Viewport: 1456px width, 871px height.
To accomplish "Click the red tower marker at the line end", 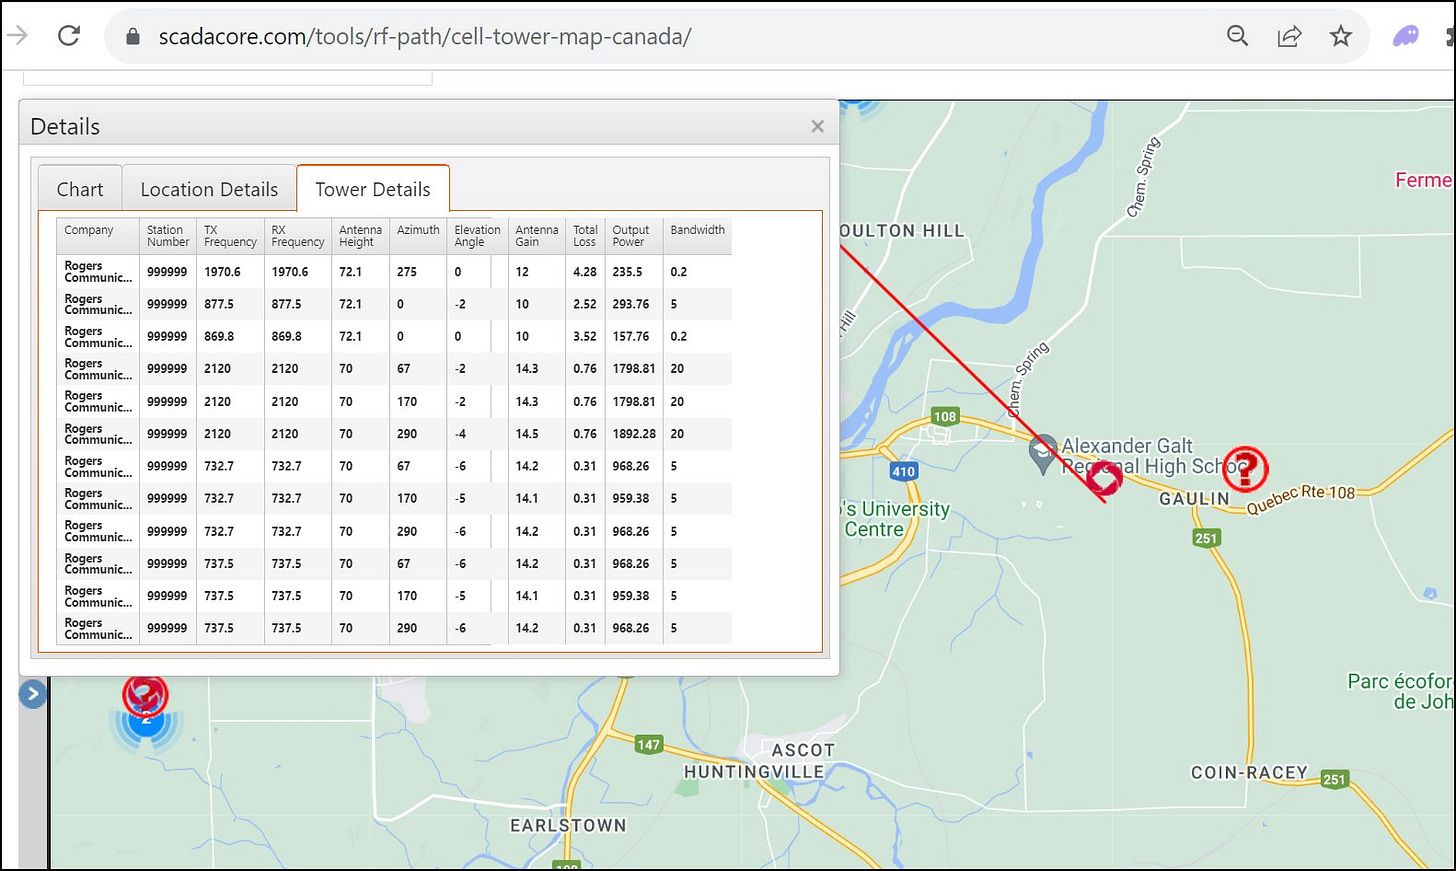I will pyautogui.click(x=1104, y=478).
